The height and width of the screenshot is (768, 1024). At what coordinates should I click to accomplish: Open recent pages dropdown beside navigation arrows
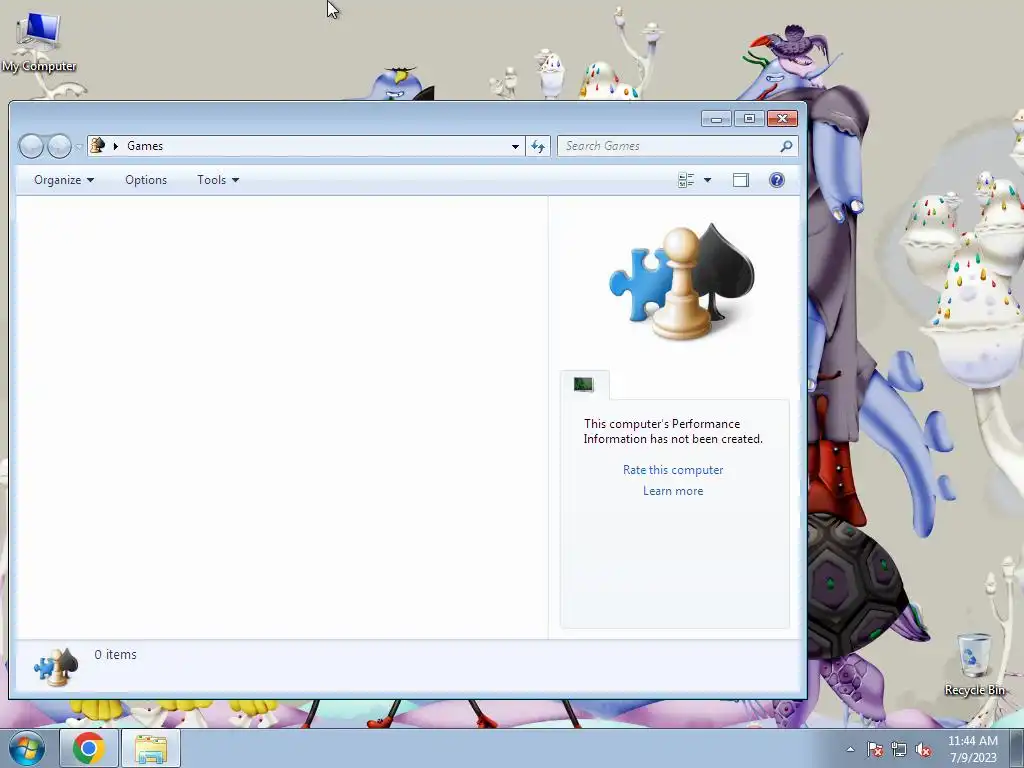click(79, 147)
